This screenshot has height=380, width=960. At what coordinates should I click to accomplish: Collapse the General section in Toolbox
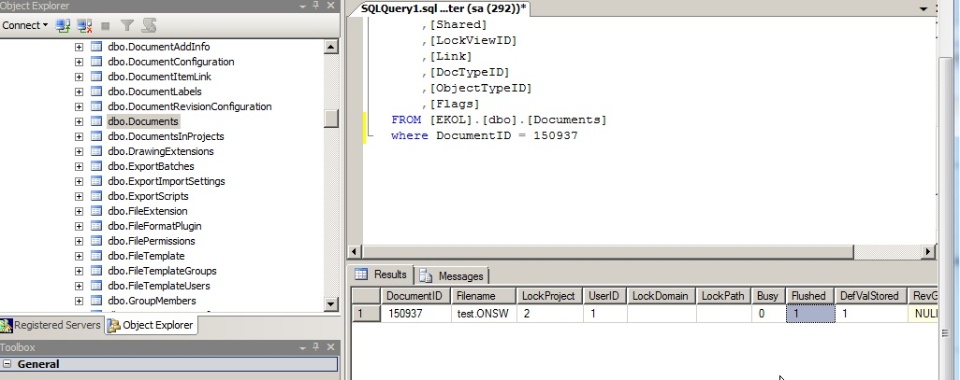point(7,364)
